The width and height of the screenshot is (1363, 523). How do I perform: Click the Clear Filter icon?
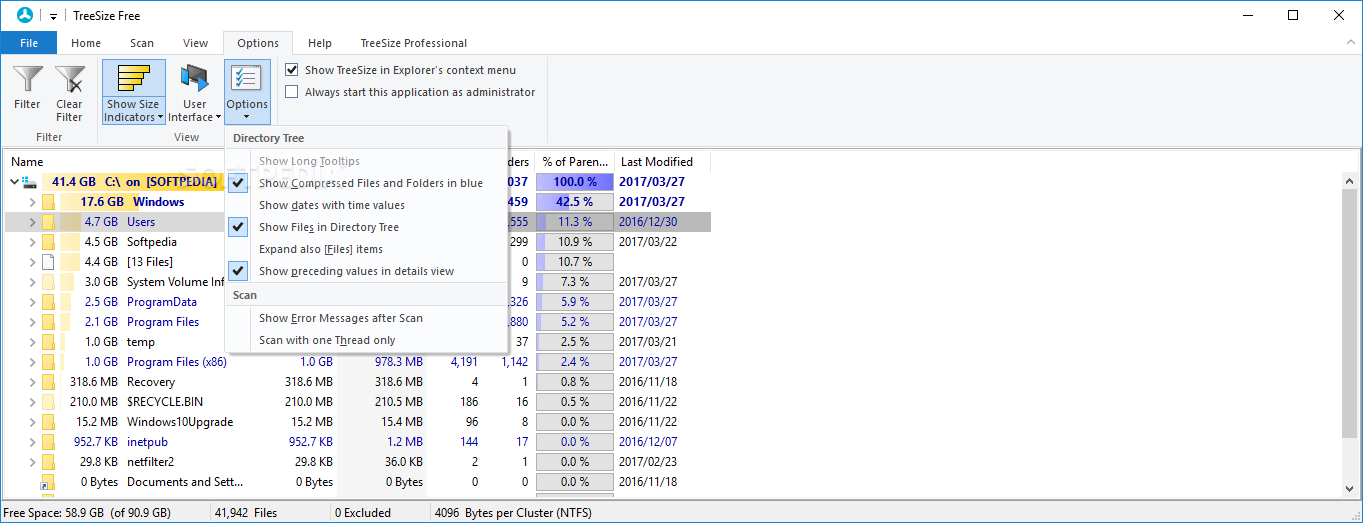[69, 80]
